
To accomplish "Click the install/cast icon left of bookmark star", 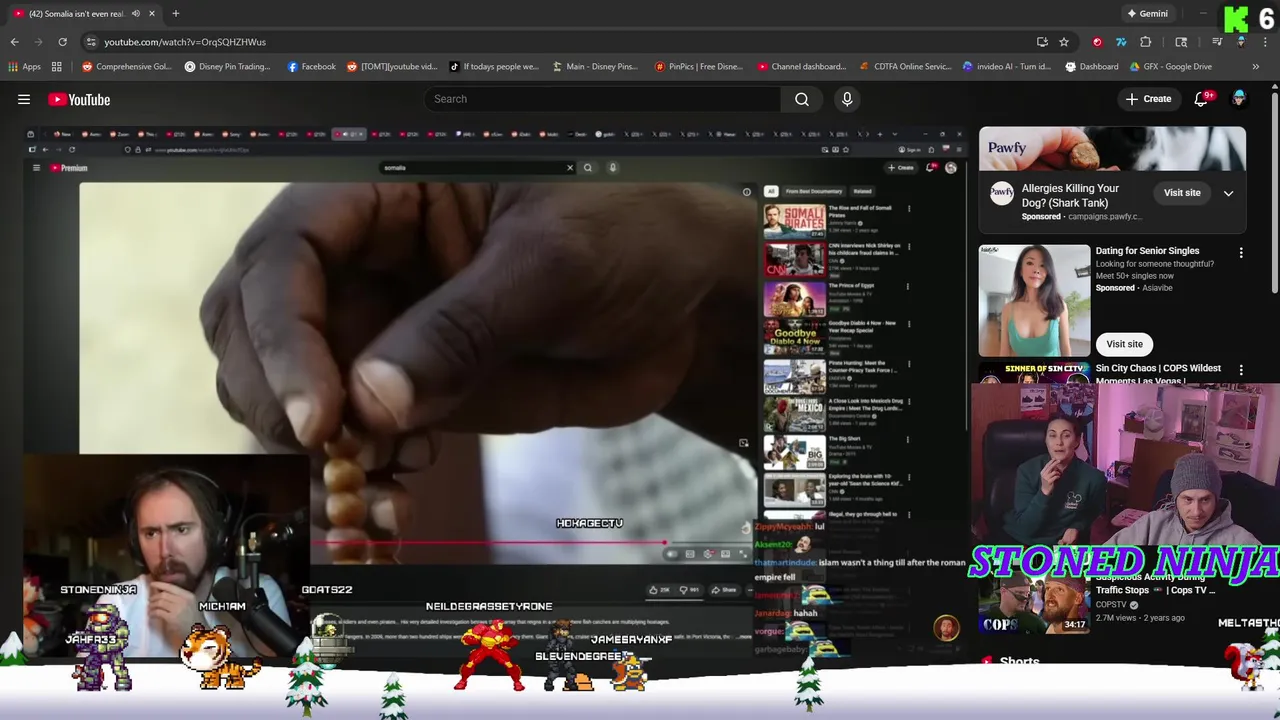I will 1042,42.
